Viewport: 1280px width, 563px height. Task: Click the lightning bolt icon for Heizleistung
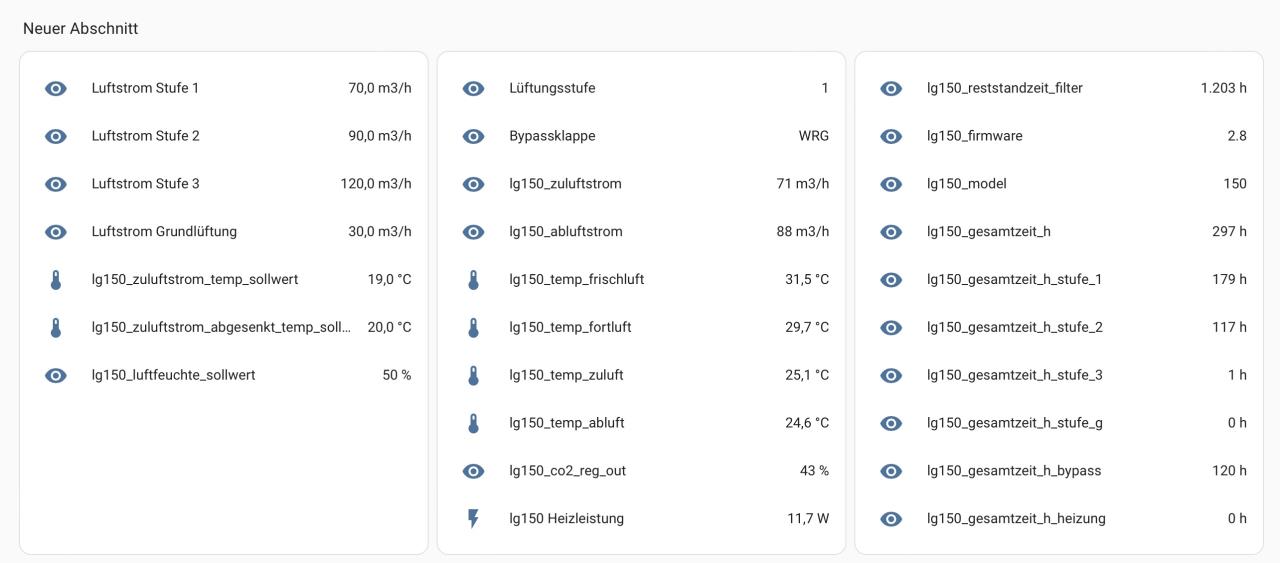tap(474, 519)
